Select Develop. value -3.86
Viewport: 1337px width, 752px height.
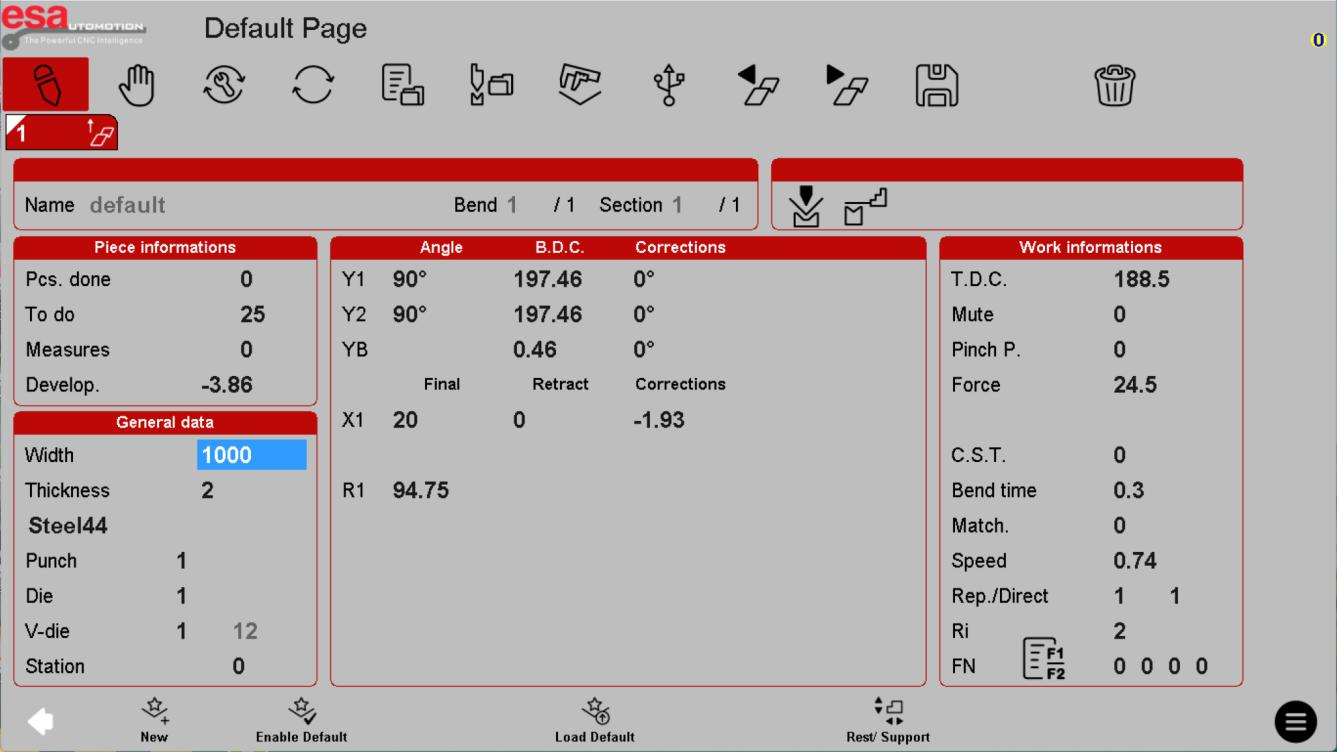pyautogui.click(x=227, y=385)
